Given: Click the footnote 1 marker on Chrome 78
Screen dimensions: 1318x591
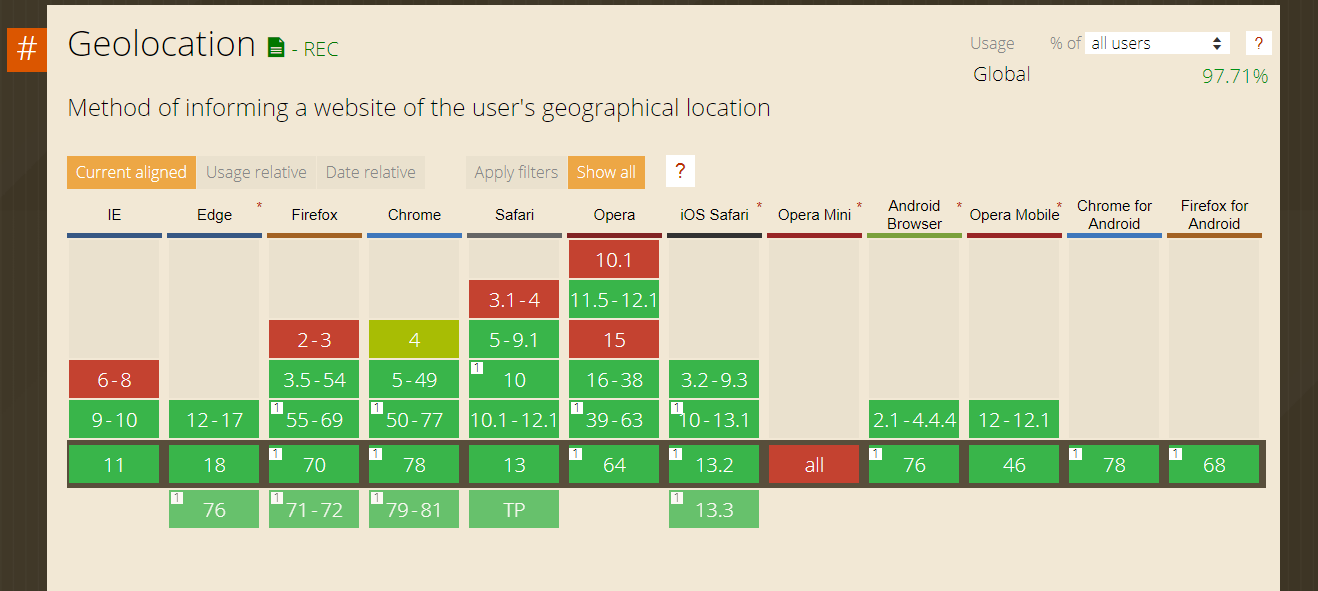Looking at the screenshot, I should pos(376,453).
